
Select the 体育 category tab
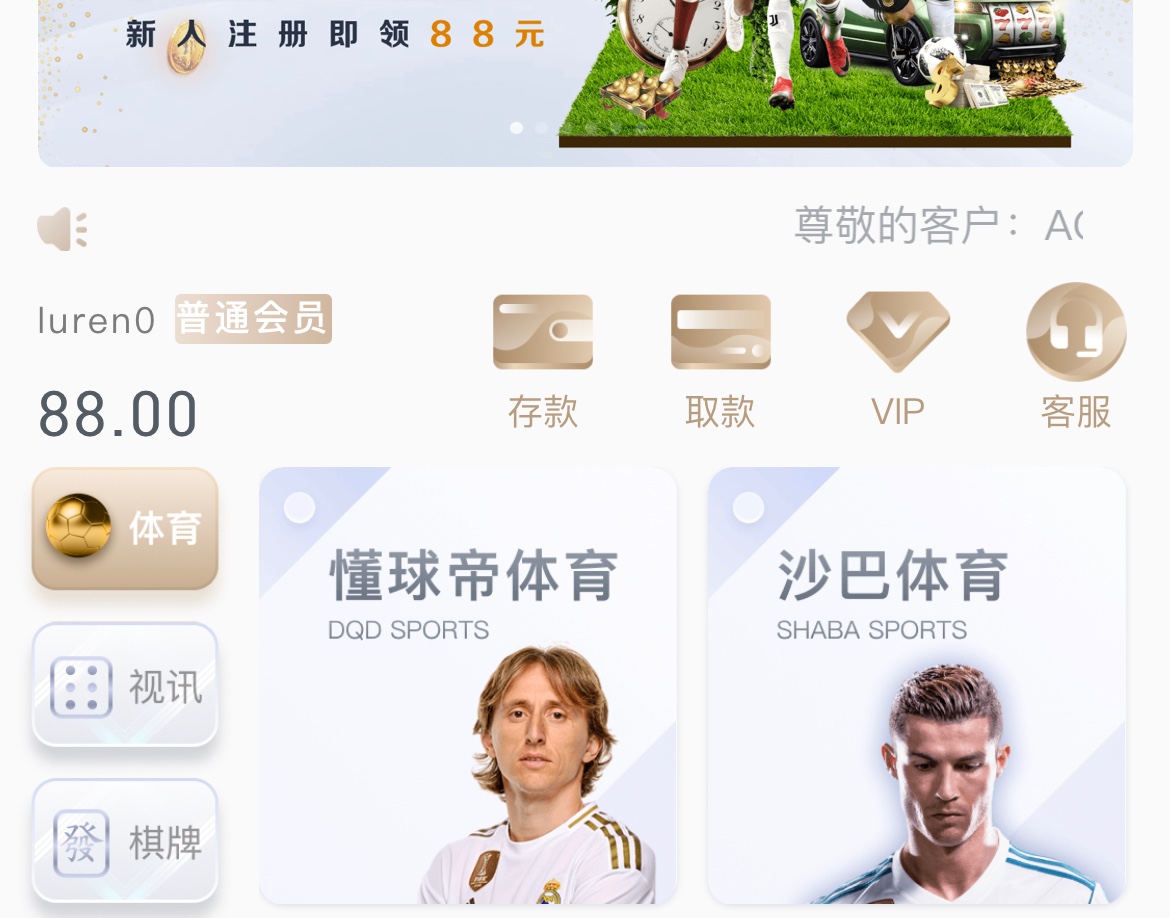125,528
